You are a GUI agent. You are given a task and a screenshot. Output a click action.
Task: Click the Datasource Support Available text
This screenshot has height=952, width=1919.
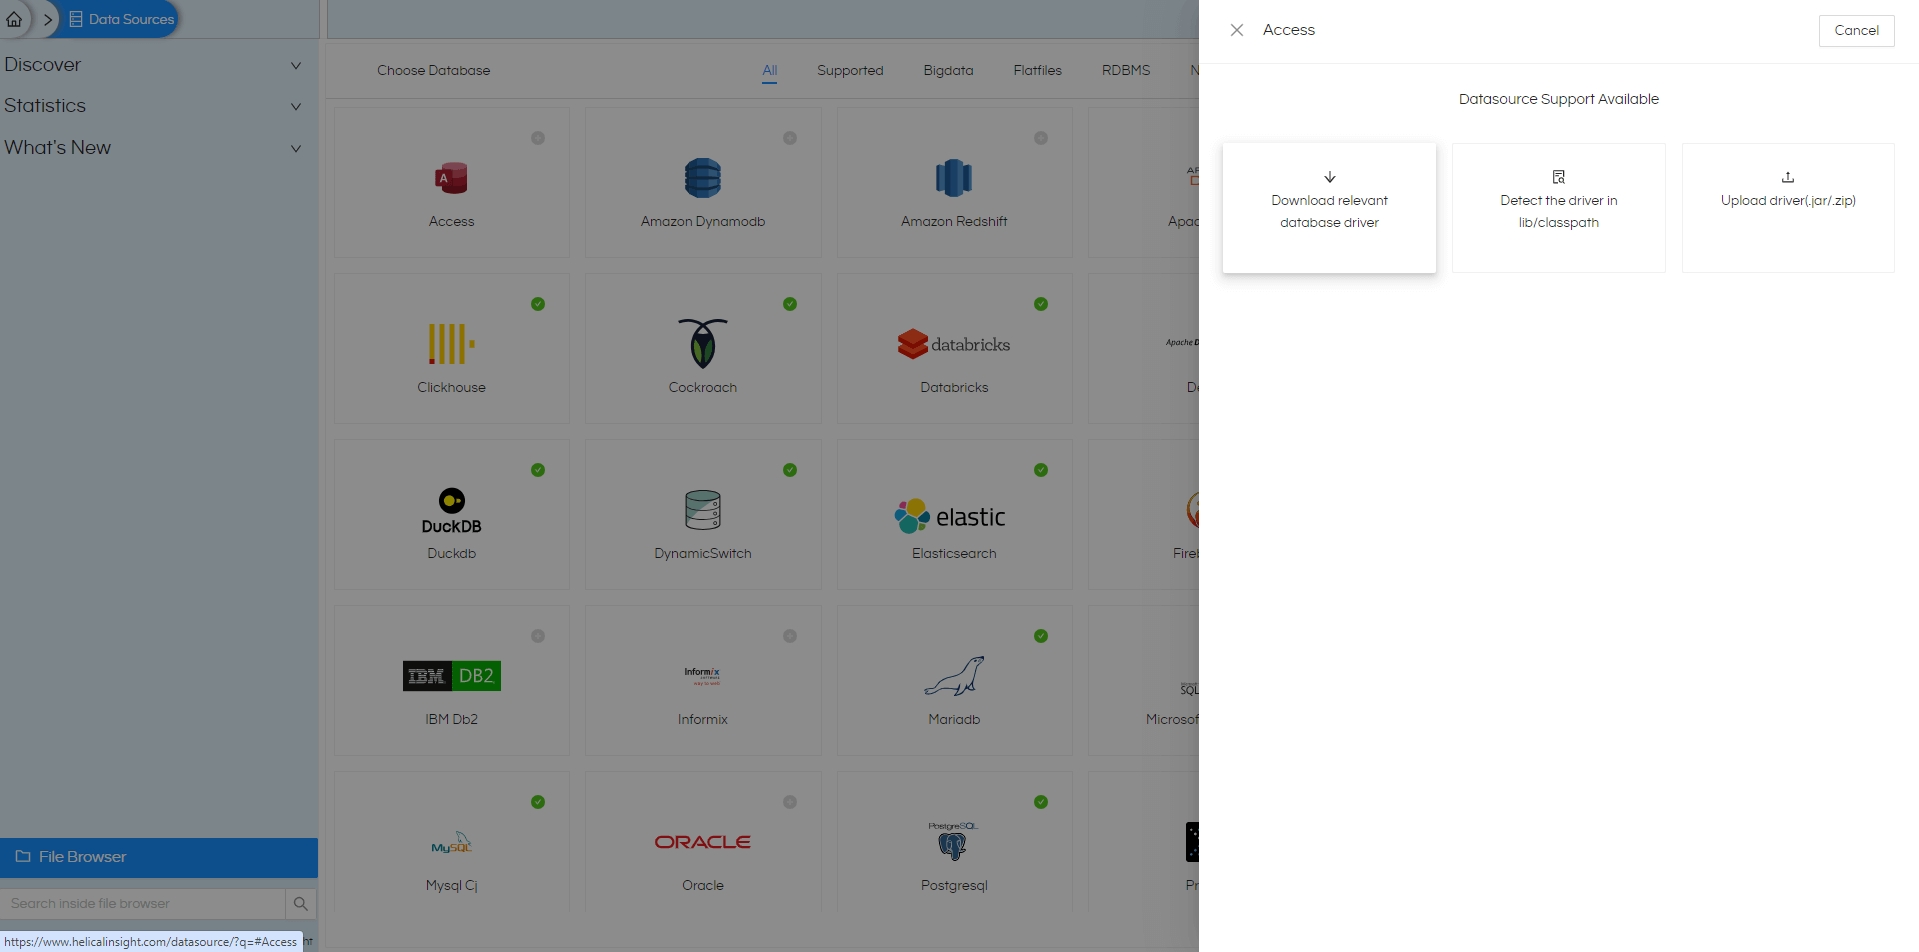click(1558, 99)
